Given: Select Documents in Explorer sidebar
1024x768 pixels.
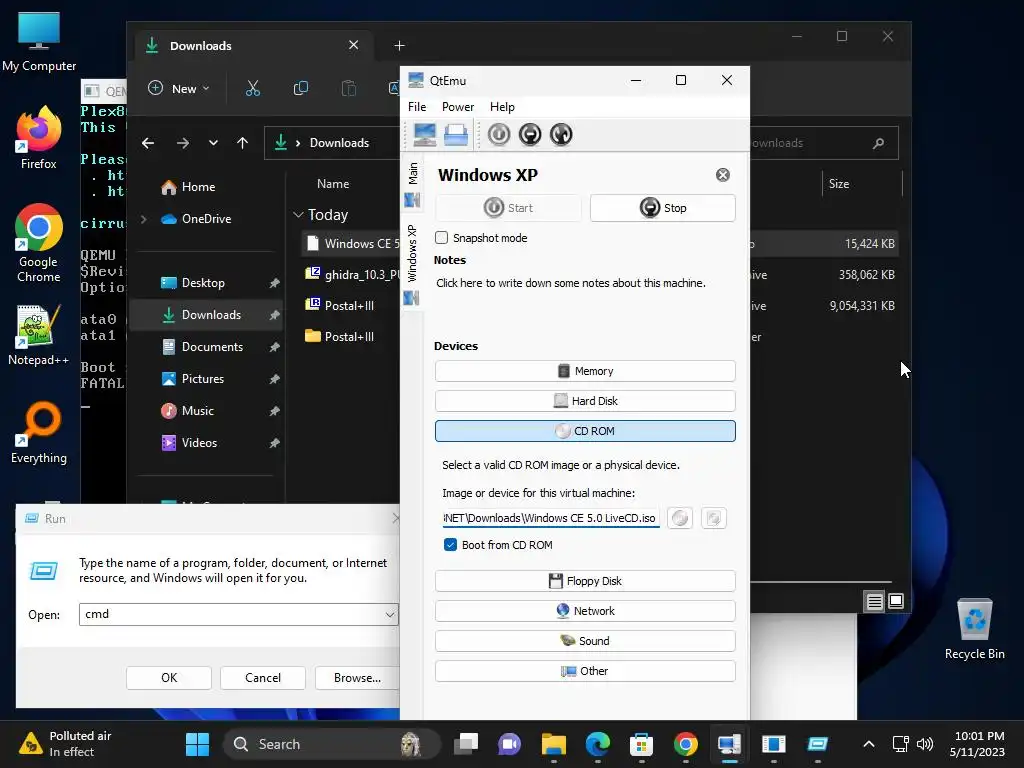Looking at the screenshot, I should 212,347.
